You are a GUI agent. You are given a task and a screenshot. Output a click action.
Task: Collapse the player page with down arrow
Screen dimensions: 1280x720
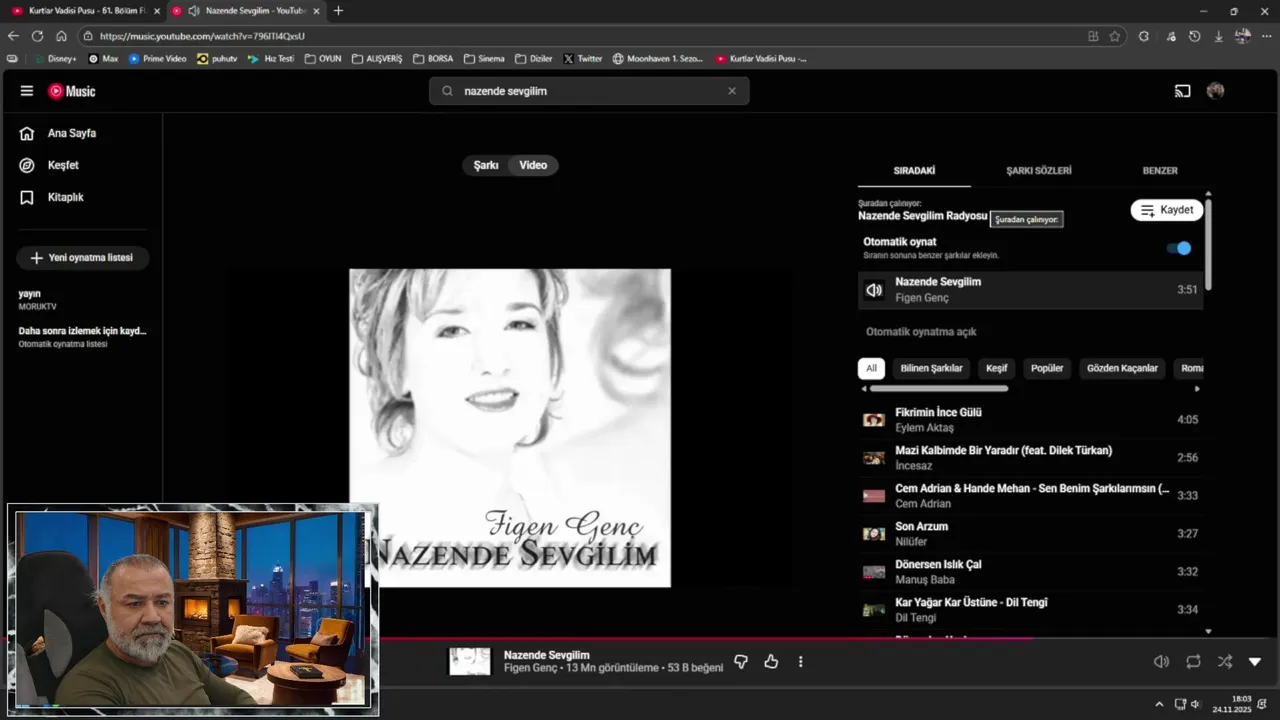coord(1255,661)
